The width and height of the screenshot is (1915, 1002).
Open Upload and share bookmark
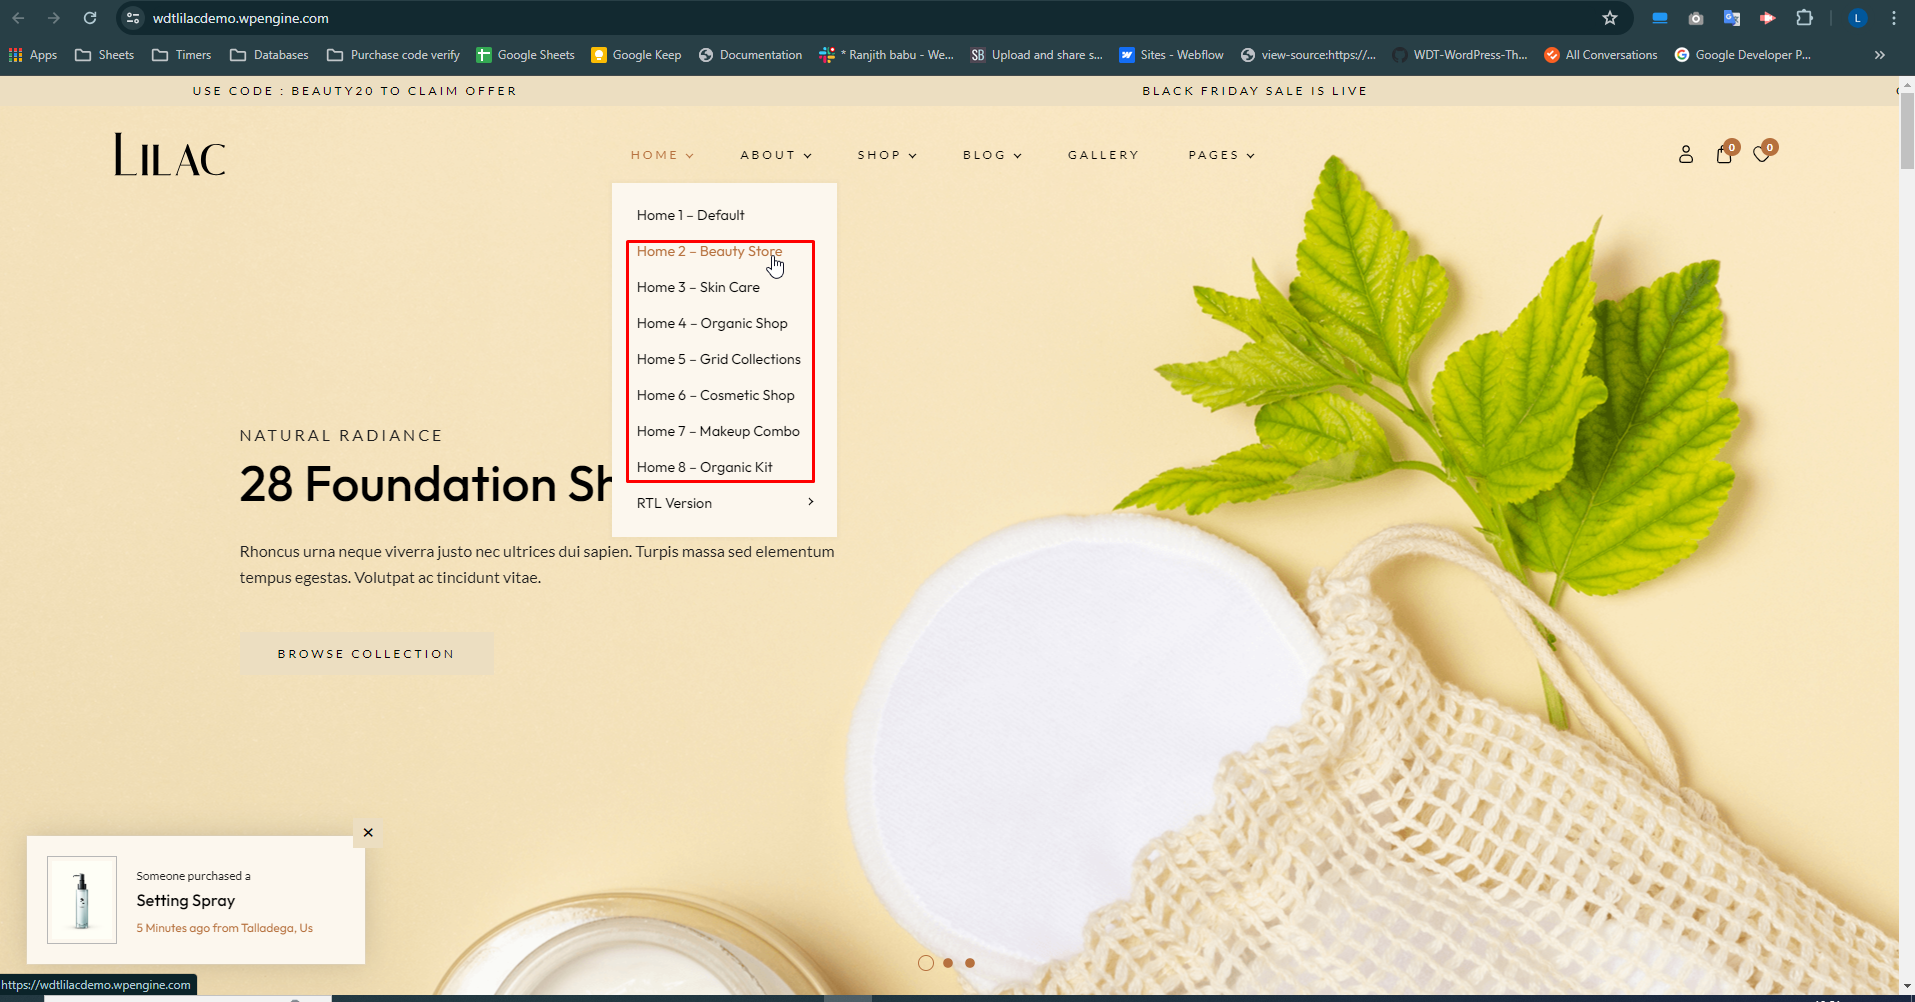pos(1036,55)
